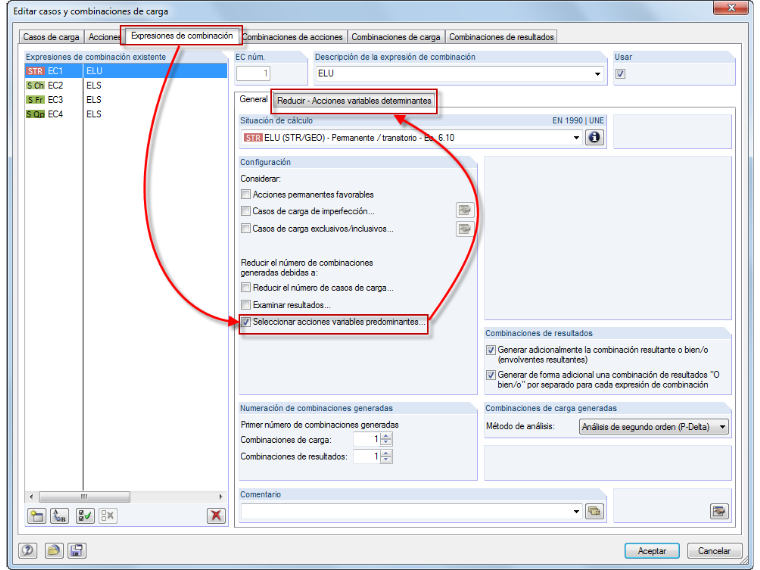This screenshot has width=760, height=570.
Task: Click the select all expressions icon
Action: pos(85,516)
